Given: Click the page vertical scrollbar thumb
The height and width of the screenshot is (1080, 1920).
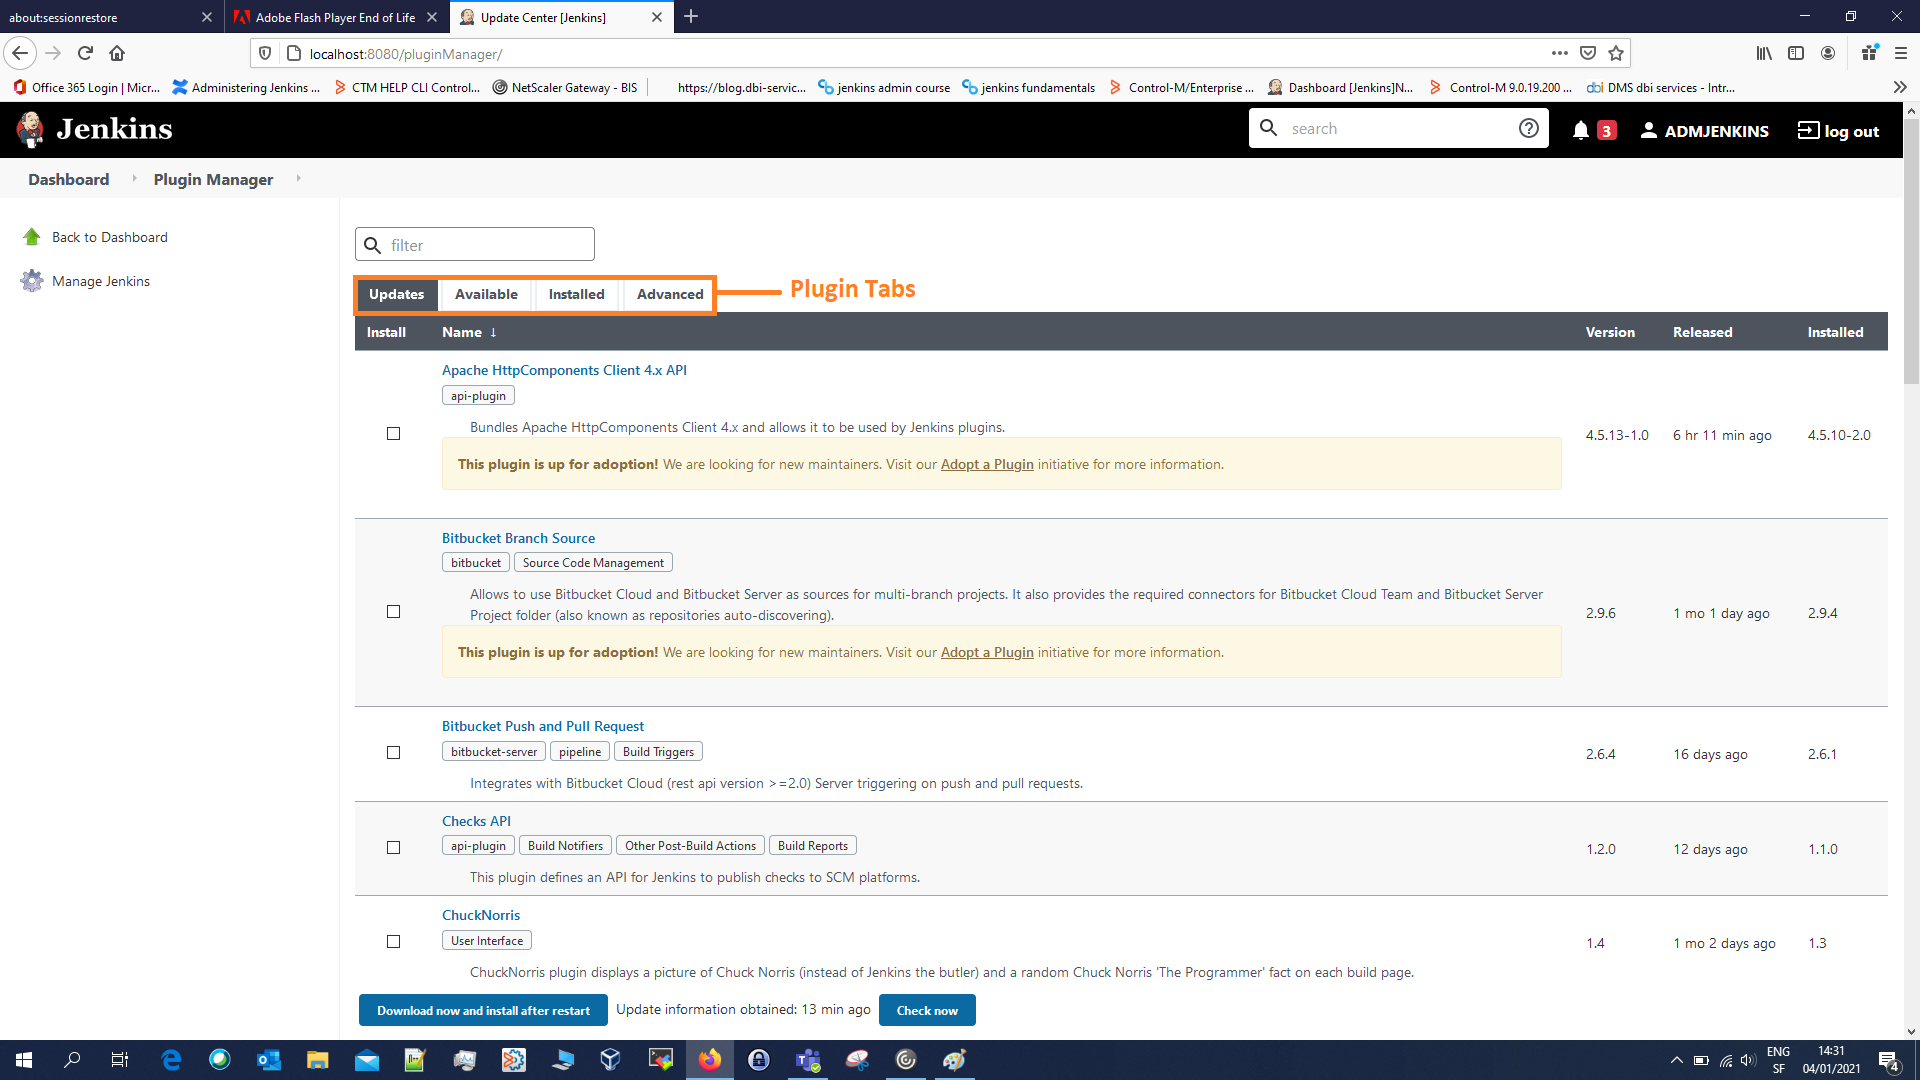Looking at the screenshot, I should pyautogui.click(x=1911, y=250).
